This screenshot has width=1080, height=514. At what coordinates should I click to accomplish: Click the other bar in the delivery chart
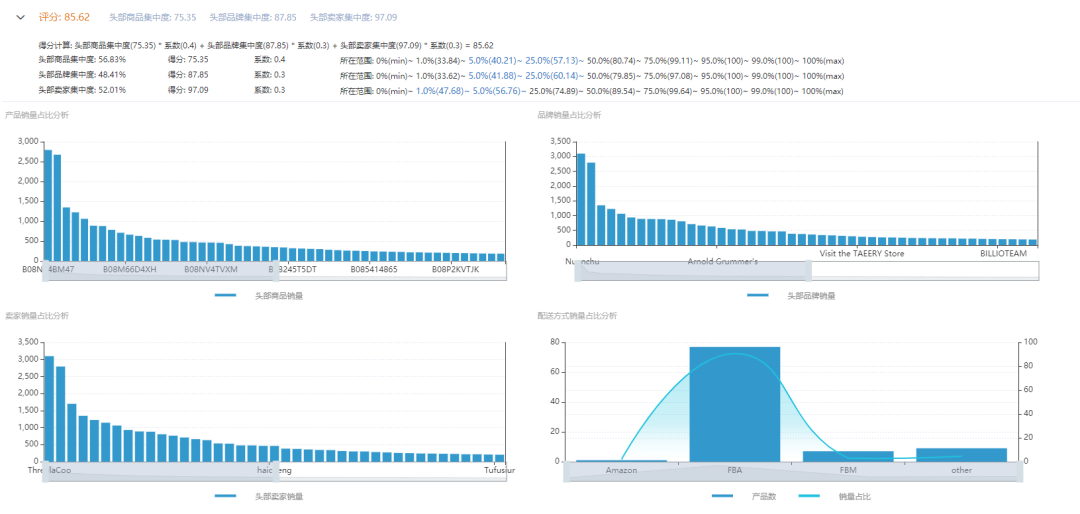point(962,455)
